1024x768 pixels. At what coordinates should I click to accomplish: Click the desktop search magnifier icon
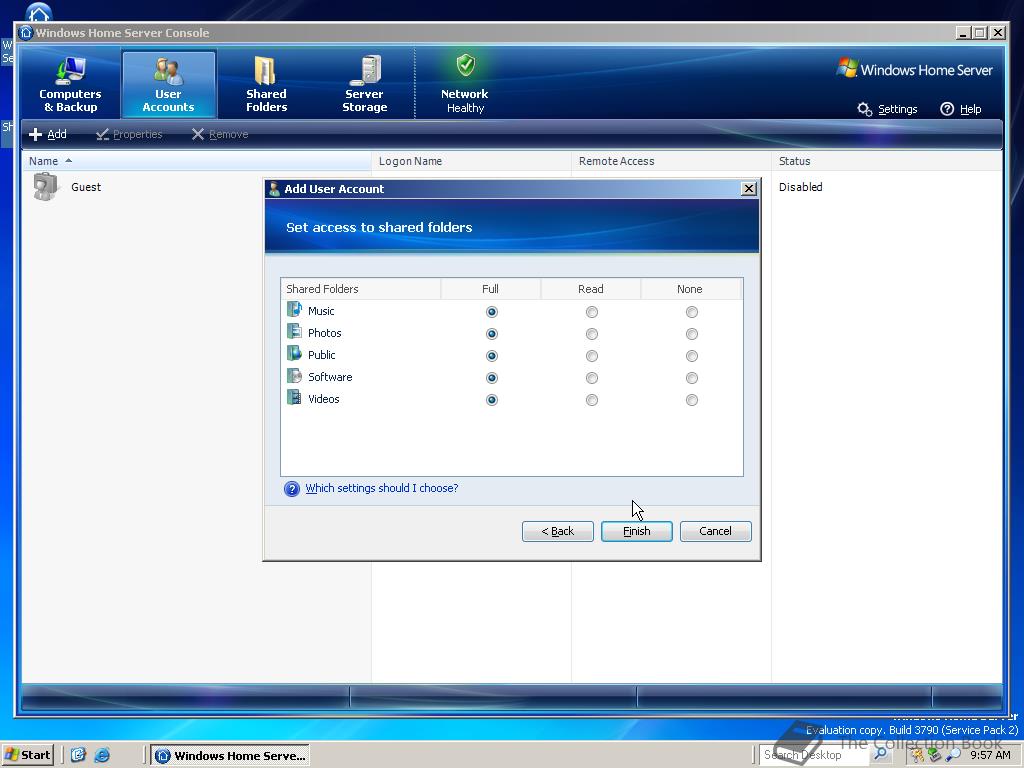tap(880, 754)
